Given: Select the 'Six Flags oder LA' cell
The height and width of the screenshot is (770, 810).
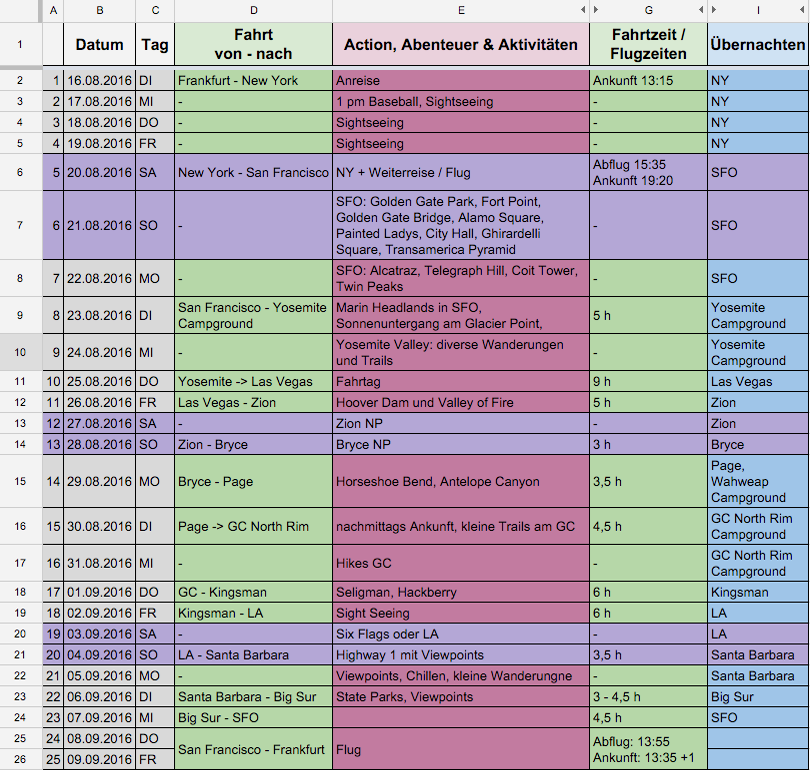Looking at the screenshot, I should [461, 634].
